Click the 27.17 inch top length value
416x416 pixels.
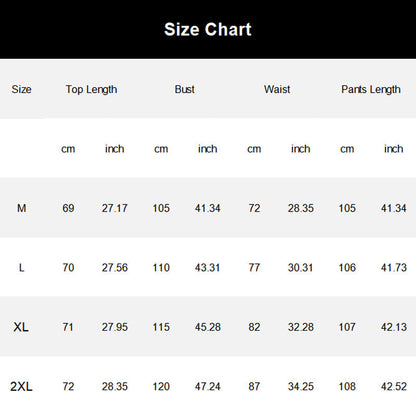tap(115, 208)
